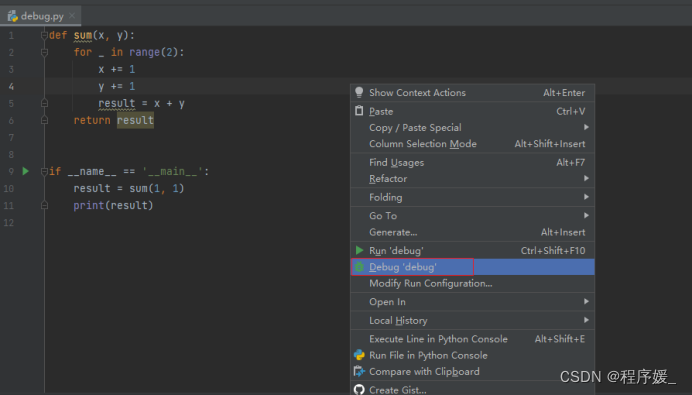Click line number 12 in the gutter
Viewport: 692px width, 395px height.
point(8,222)
